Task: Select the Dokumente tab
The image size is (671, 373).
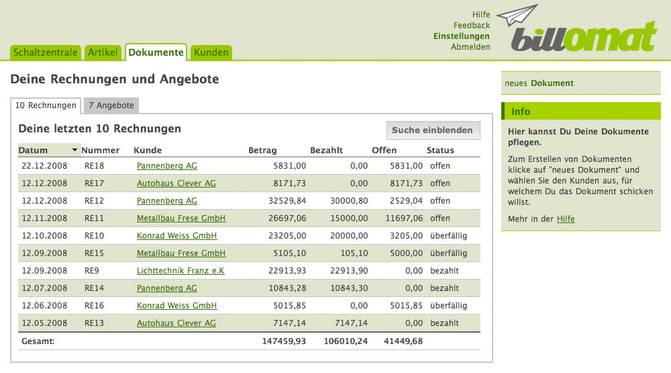Action: tap(156, 52)
